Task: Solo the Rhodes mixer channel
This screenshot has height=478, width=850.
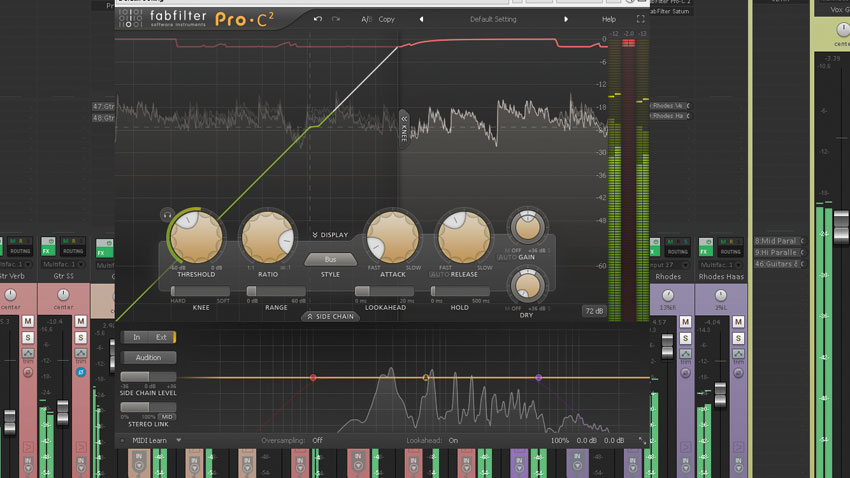Action: coord(685,338)
